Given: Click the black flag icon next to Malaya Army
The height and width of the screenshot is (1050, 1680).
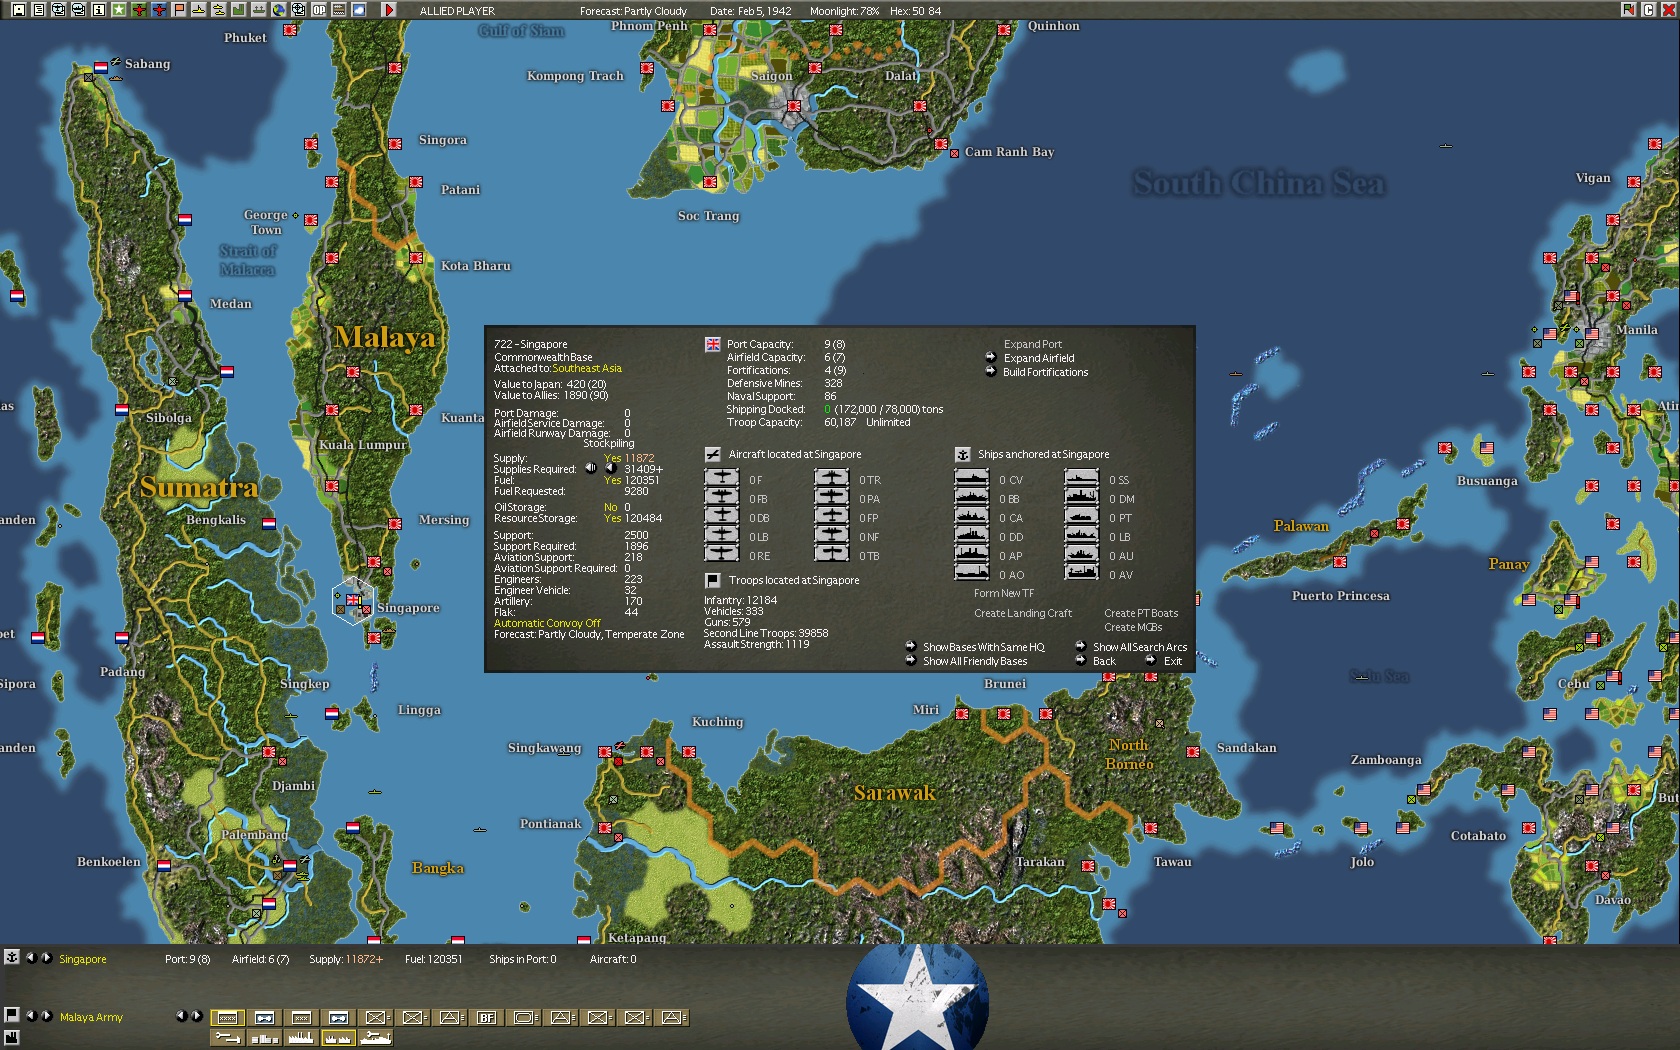Looking at the screenshot, I should point(12,1015).
